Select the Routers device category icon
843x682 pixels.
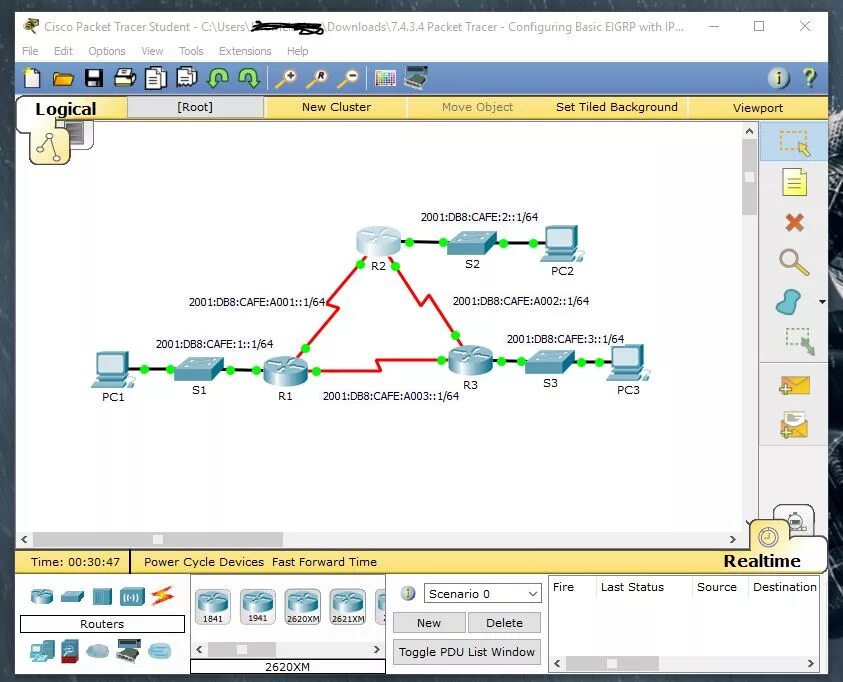point(42,596)
